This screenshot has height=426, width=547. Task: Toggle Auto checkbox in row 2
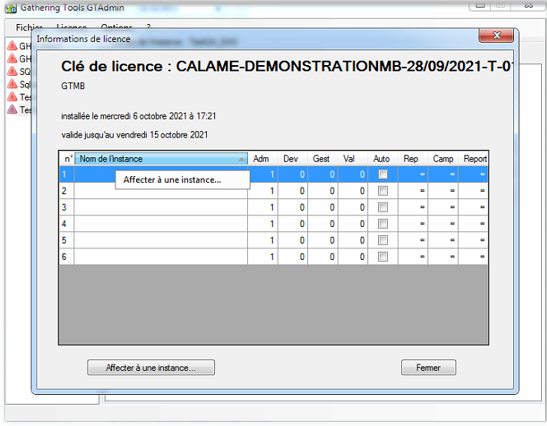[x=383, y=190]
